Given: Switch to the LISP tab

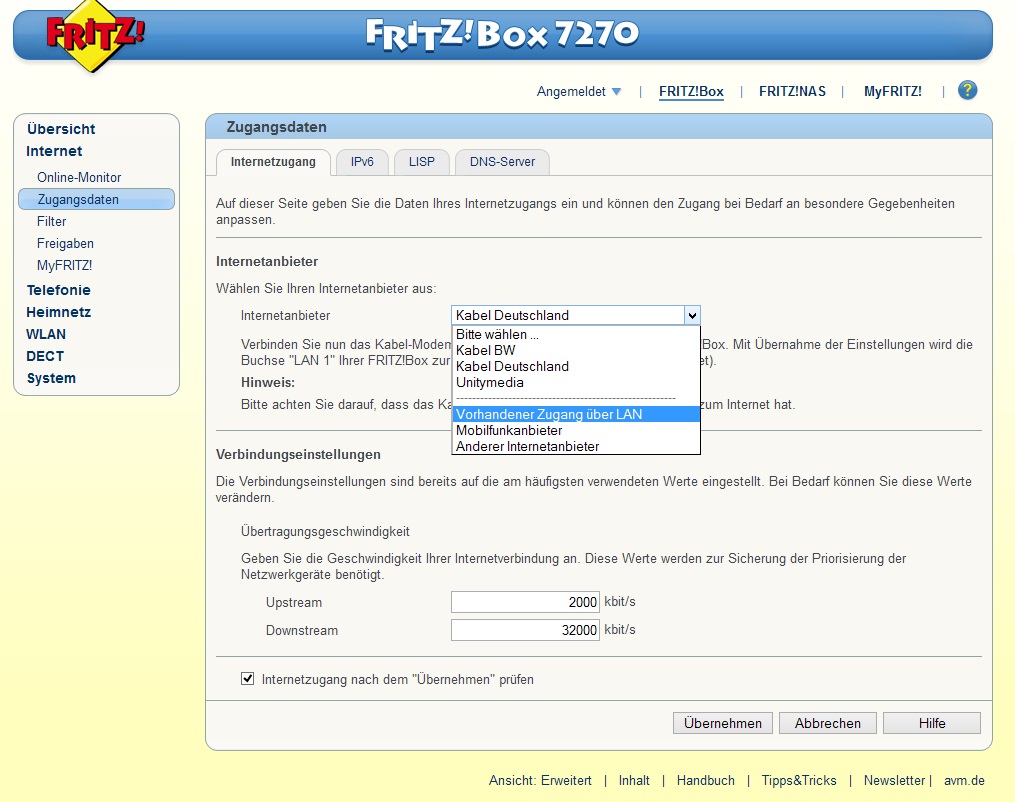Looking at the screenshot, I should [x=421, y=162].
